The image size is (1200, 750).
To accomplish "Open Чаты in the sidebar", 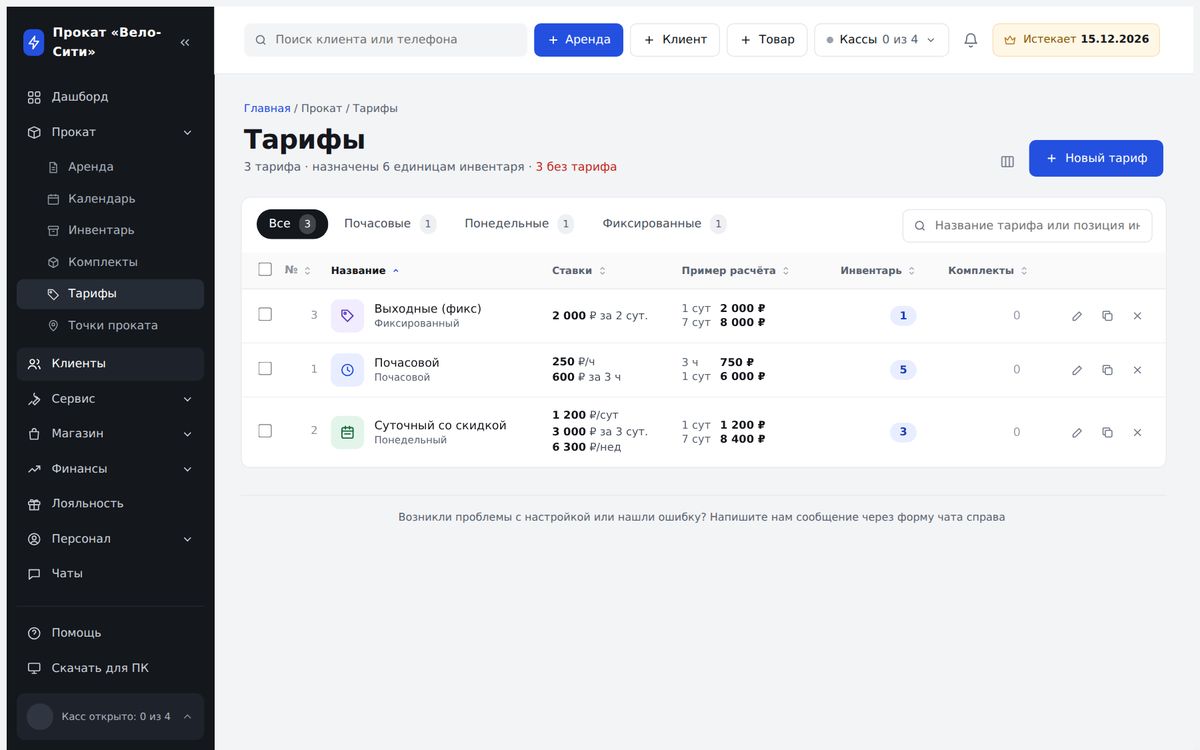I will tap(110, 574).
